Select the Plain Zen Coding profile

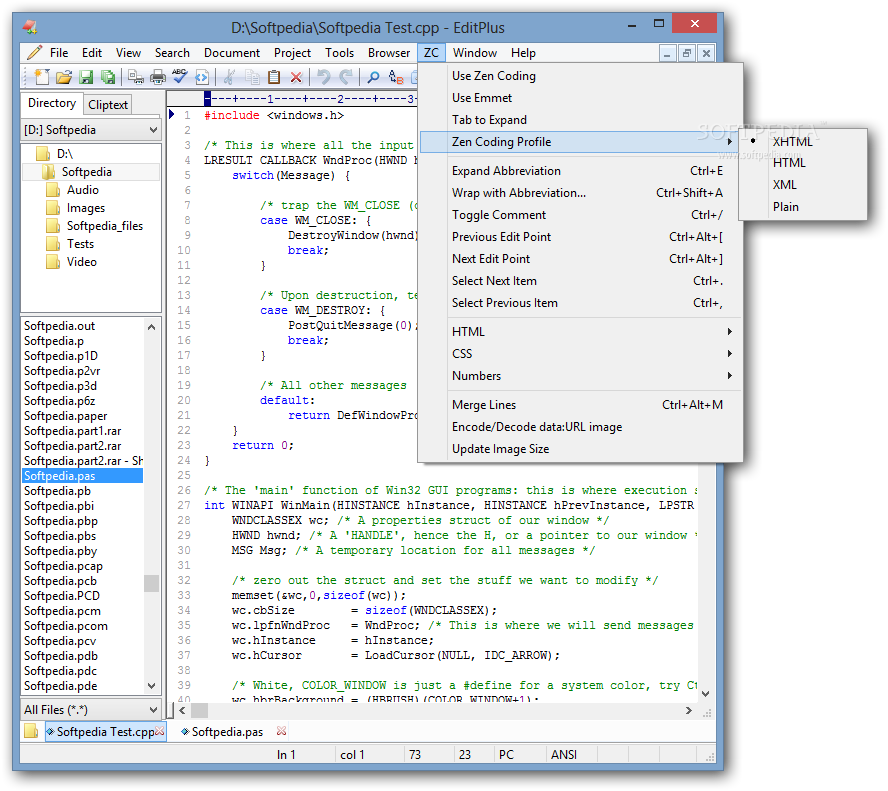[x=802, y=207]
